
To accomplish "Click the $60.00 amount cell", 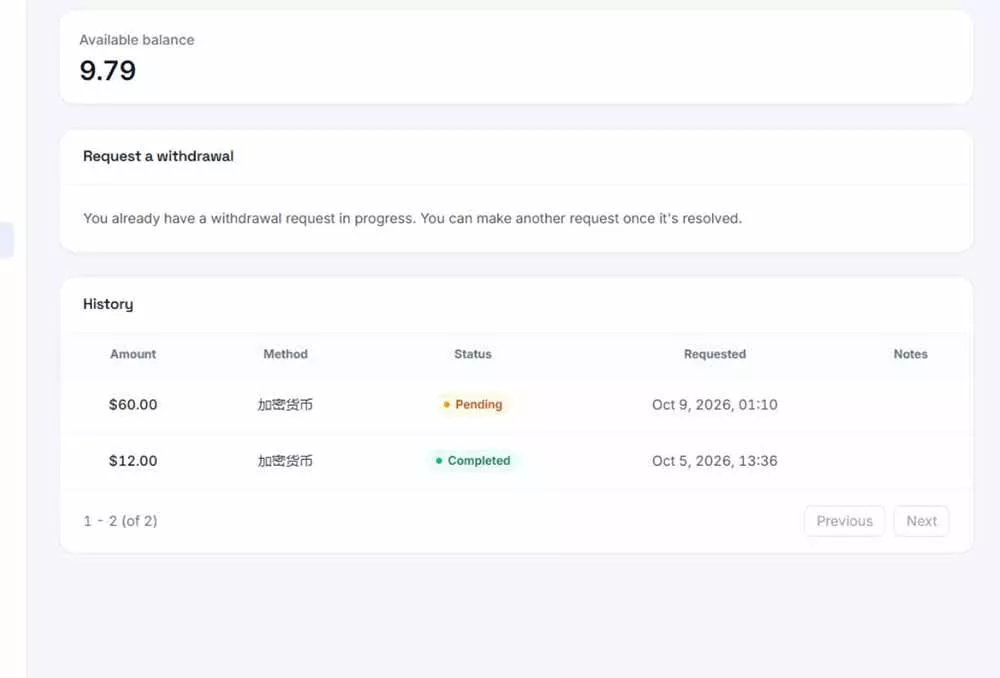I will pyautogui.click(x=133, y=404).
